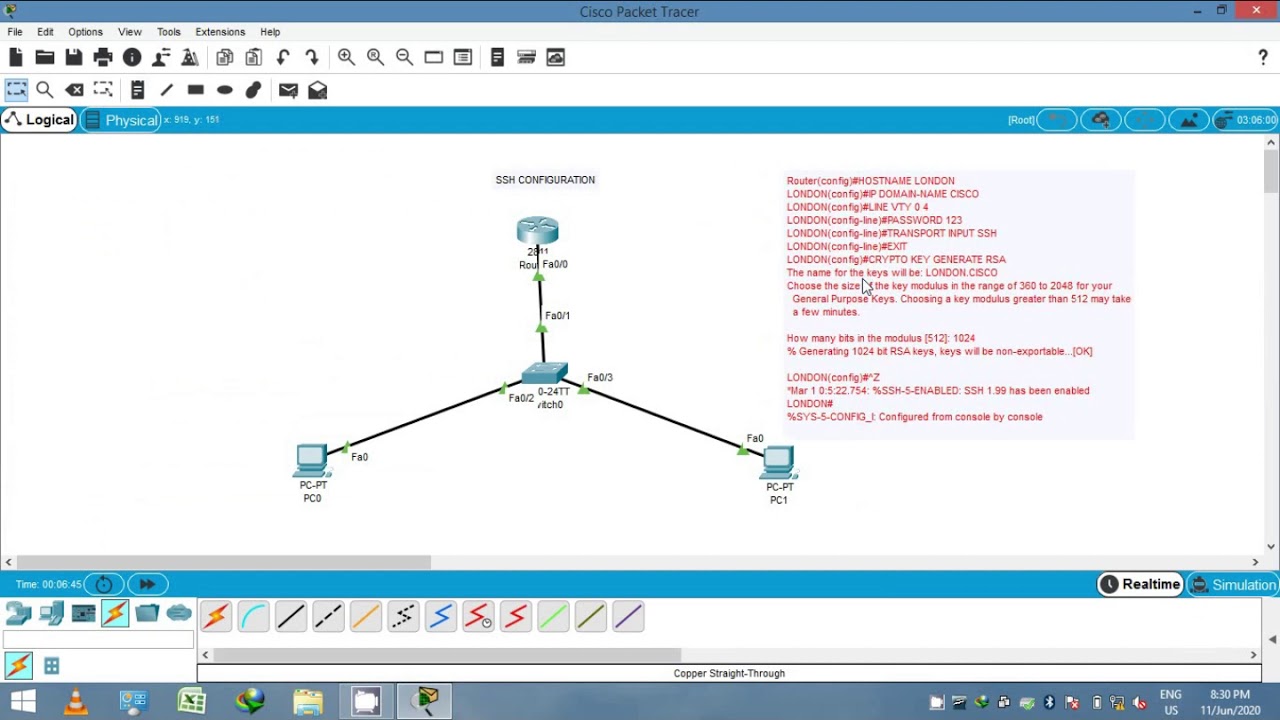Click the Power Cycle Devices button
This screenshot has height=720, width=1280.
coord(104,584)
